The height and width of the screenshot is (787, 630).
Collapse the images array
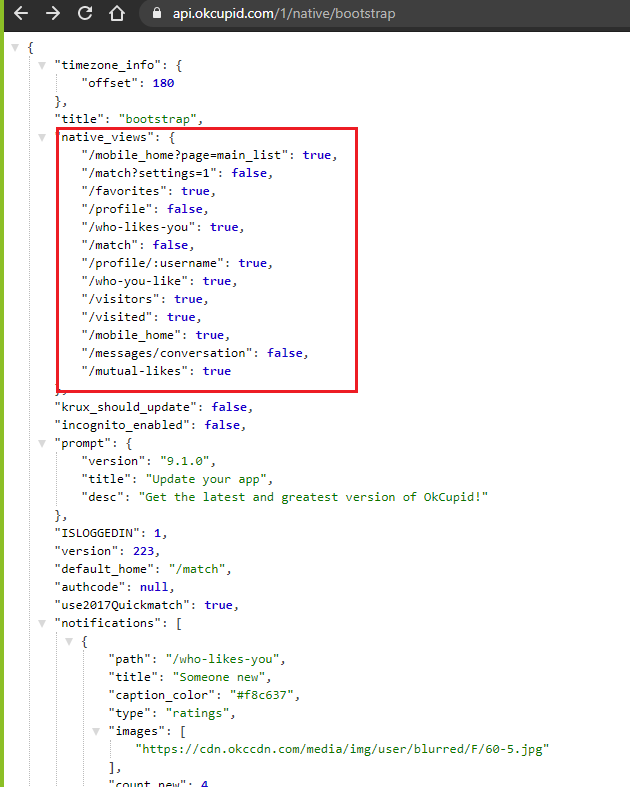pos(96,731)
